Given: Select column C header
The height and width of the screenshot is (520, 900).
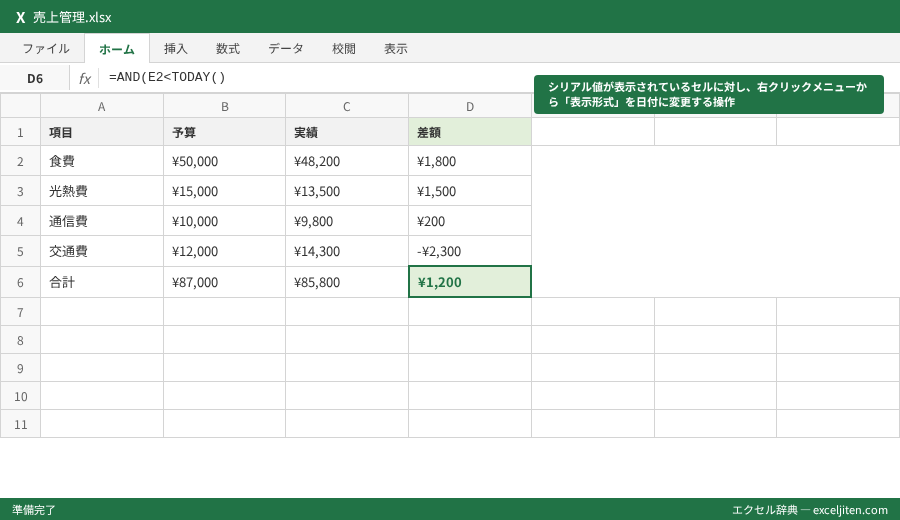Looking at the screenshot, I should 347,106.
